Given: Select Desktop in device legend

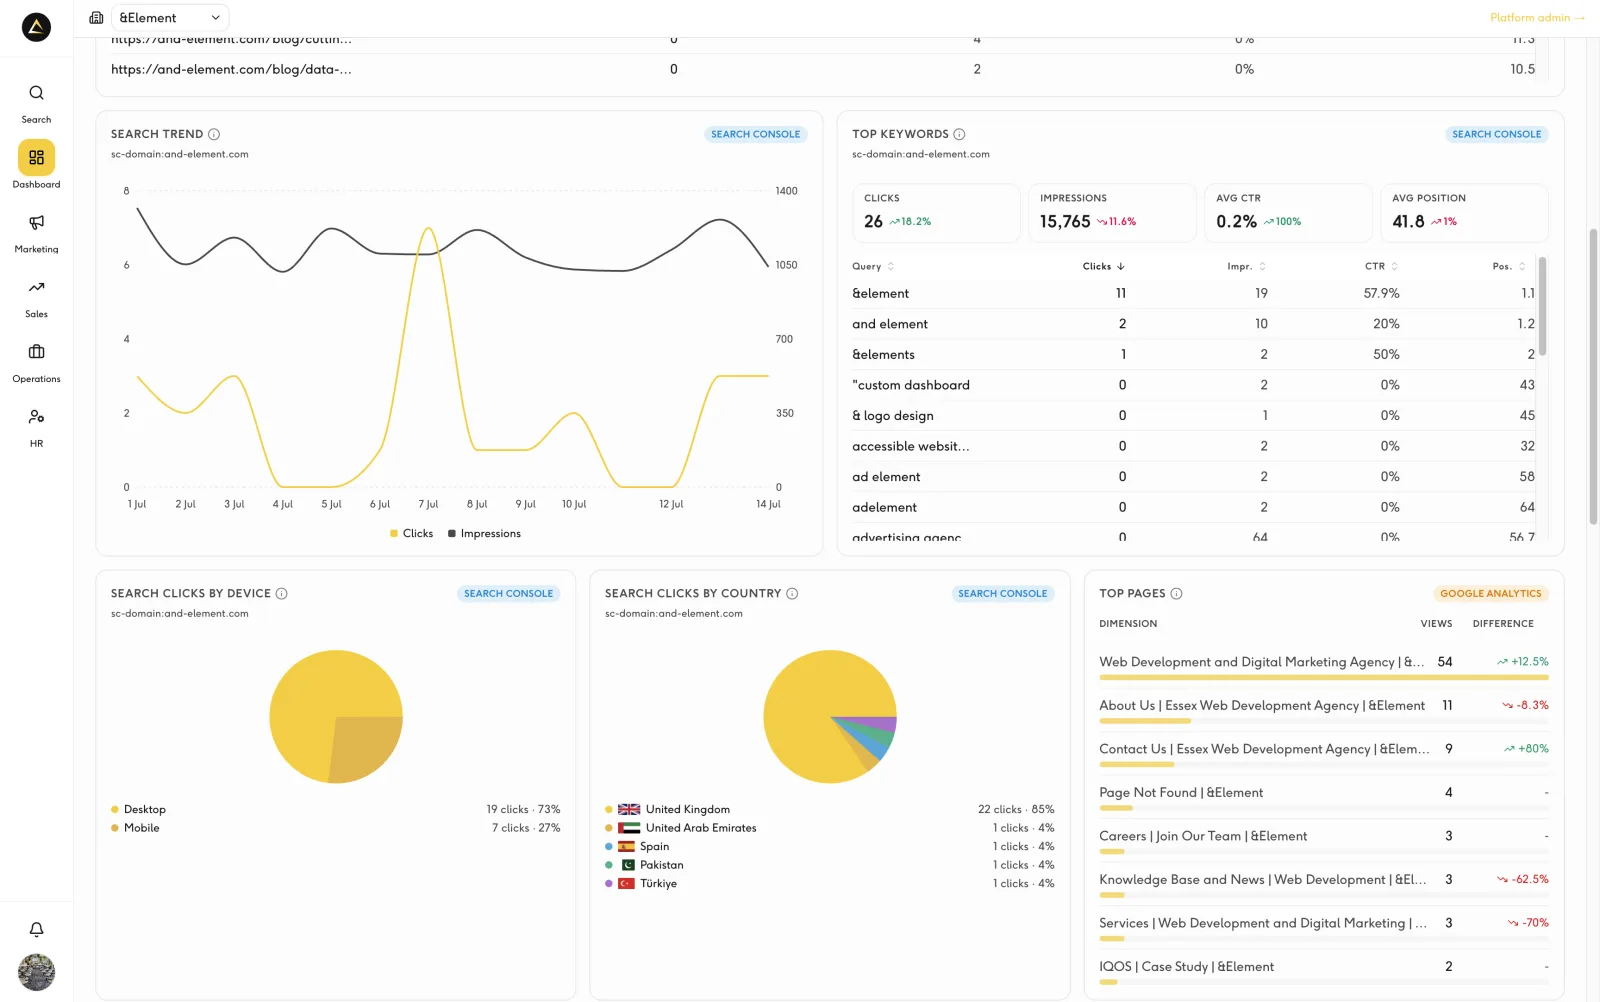Looking at the screenshot, I should click(336, 809).
